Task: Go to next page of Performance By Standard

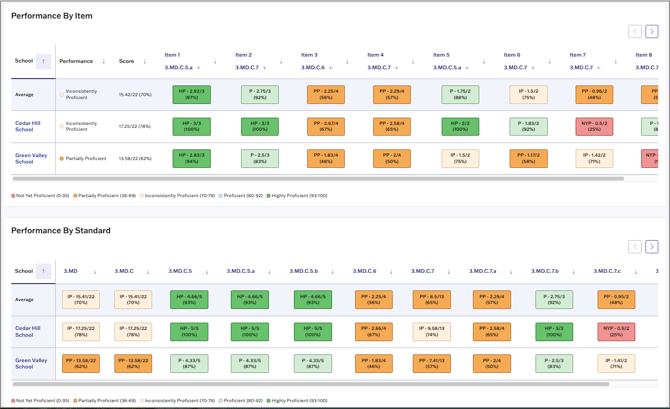Action: [651, 247]
